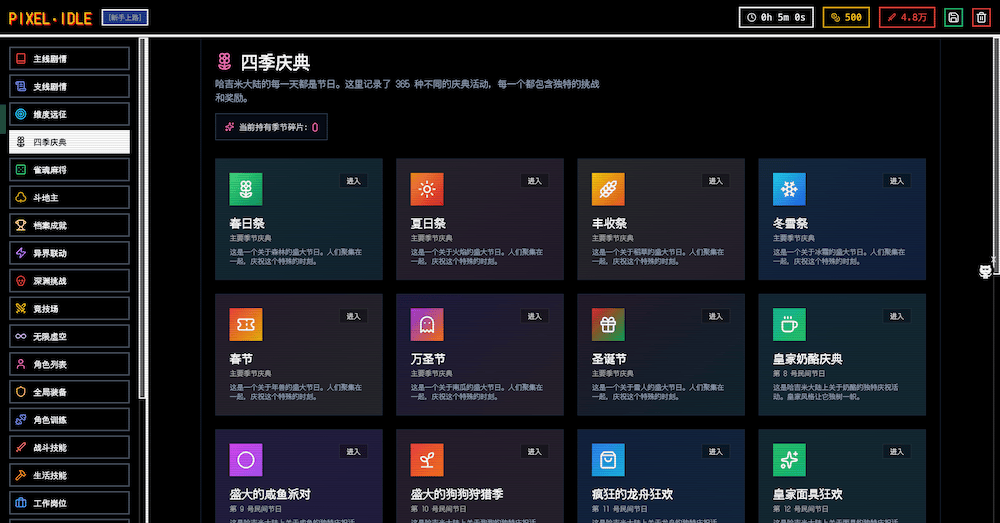Viewport: 1000px width, 523px height.
Task: Click the orange sun icon for 夏日祭
Action: [x=426, y=189]
